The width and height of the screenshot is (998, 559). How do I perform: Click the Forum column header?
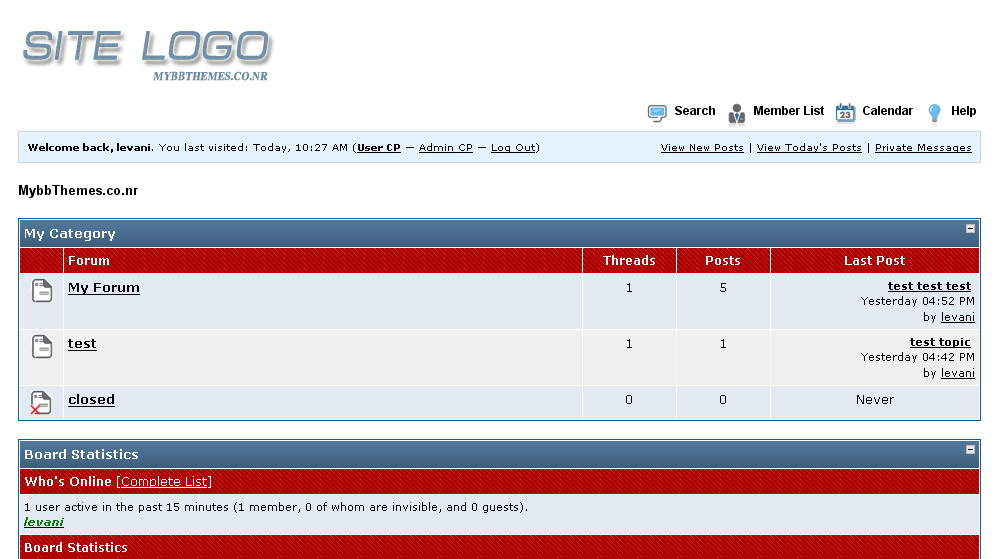point(88,260)
